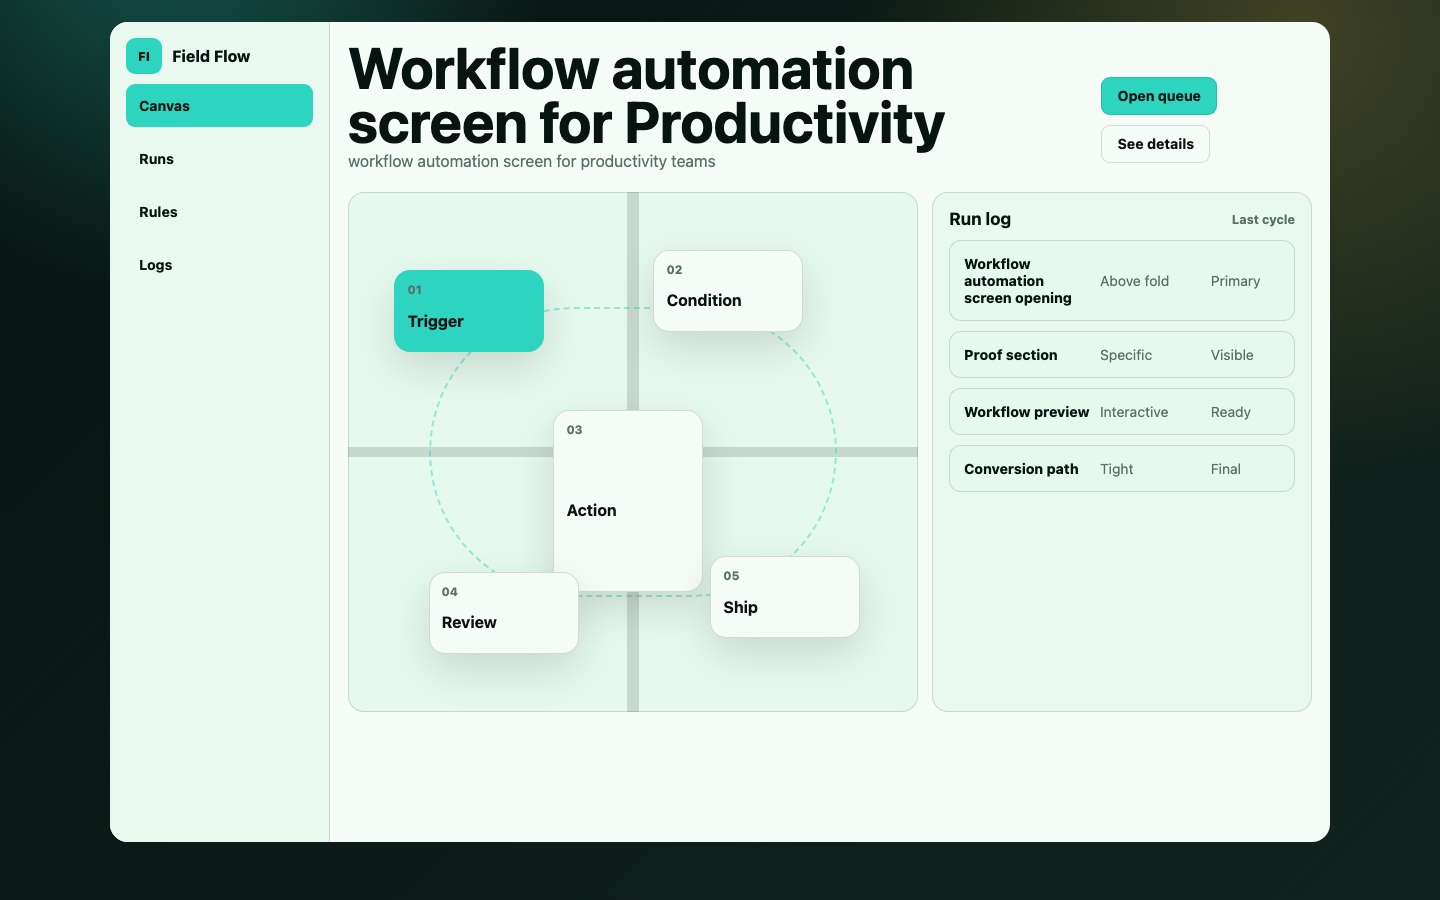Click the Final status cell
1440x900 pixels.
1225,469
